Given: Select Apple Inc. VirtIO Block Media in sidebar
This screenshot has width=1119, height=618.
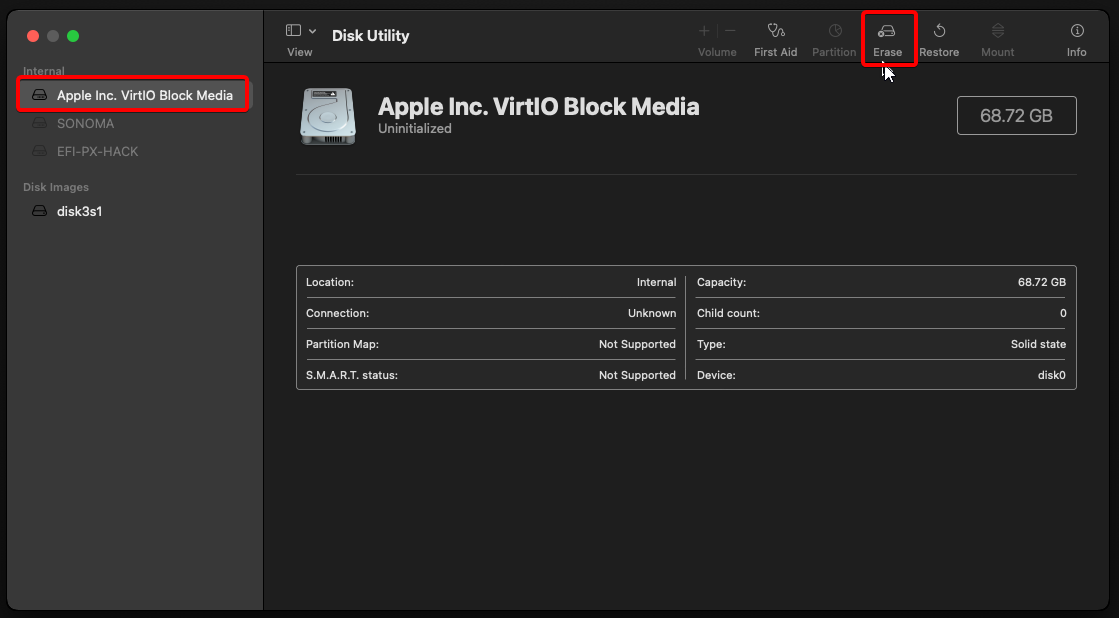Looking at the screenshot, I should tap(133, 95).
